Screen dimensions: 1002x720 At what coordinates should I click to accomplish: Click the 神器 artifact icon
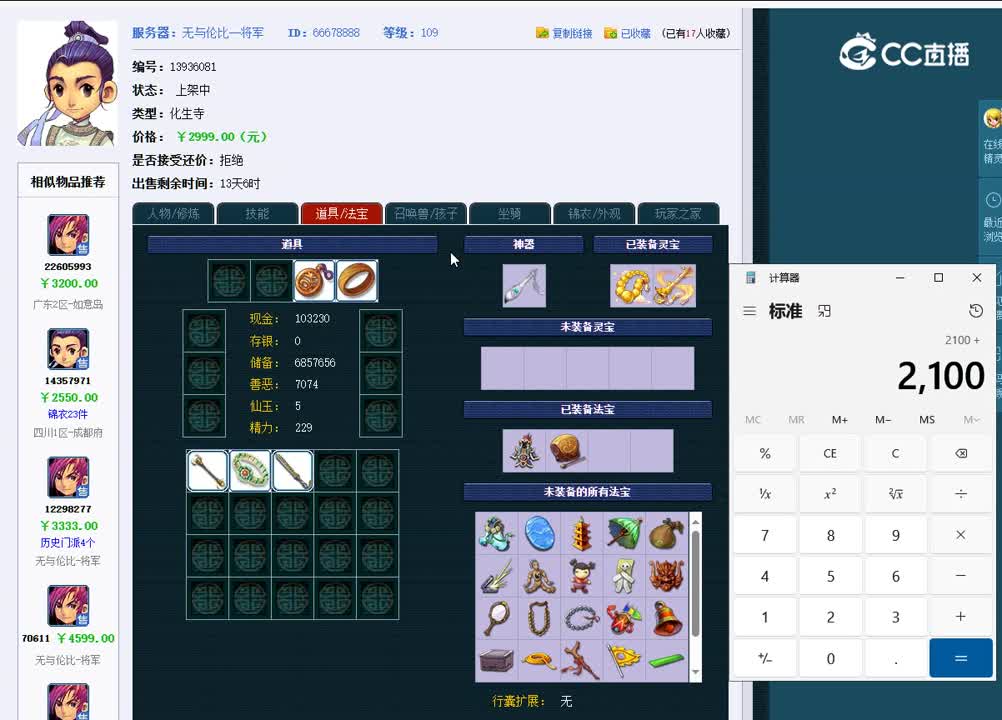click(524, 286)
